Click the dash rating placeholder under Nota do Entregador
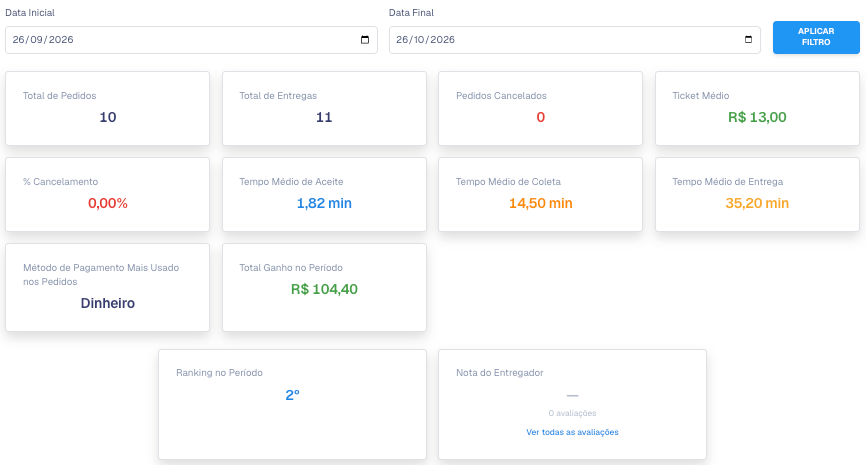Viewport: 866px width, 465px height. point(572,395)
